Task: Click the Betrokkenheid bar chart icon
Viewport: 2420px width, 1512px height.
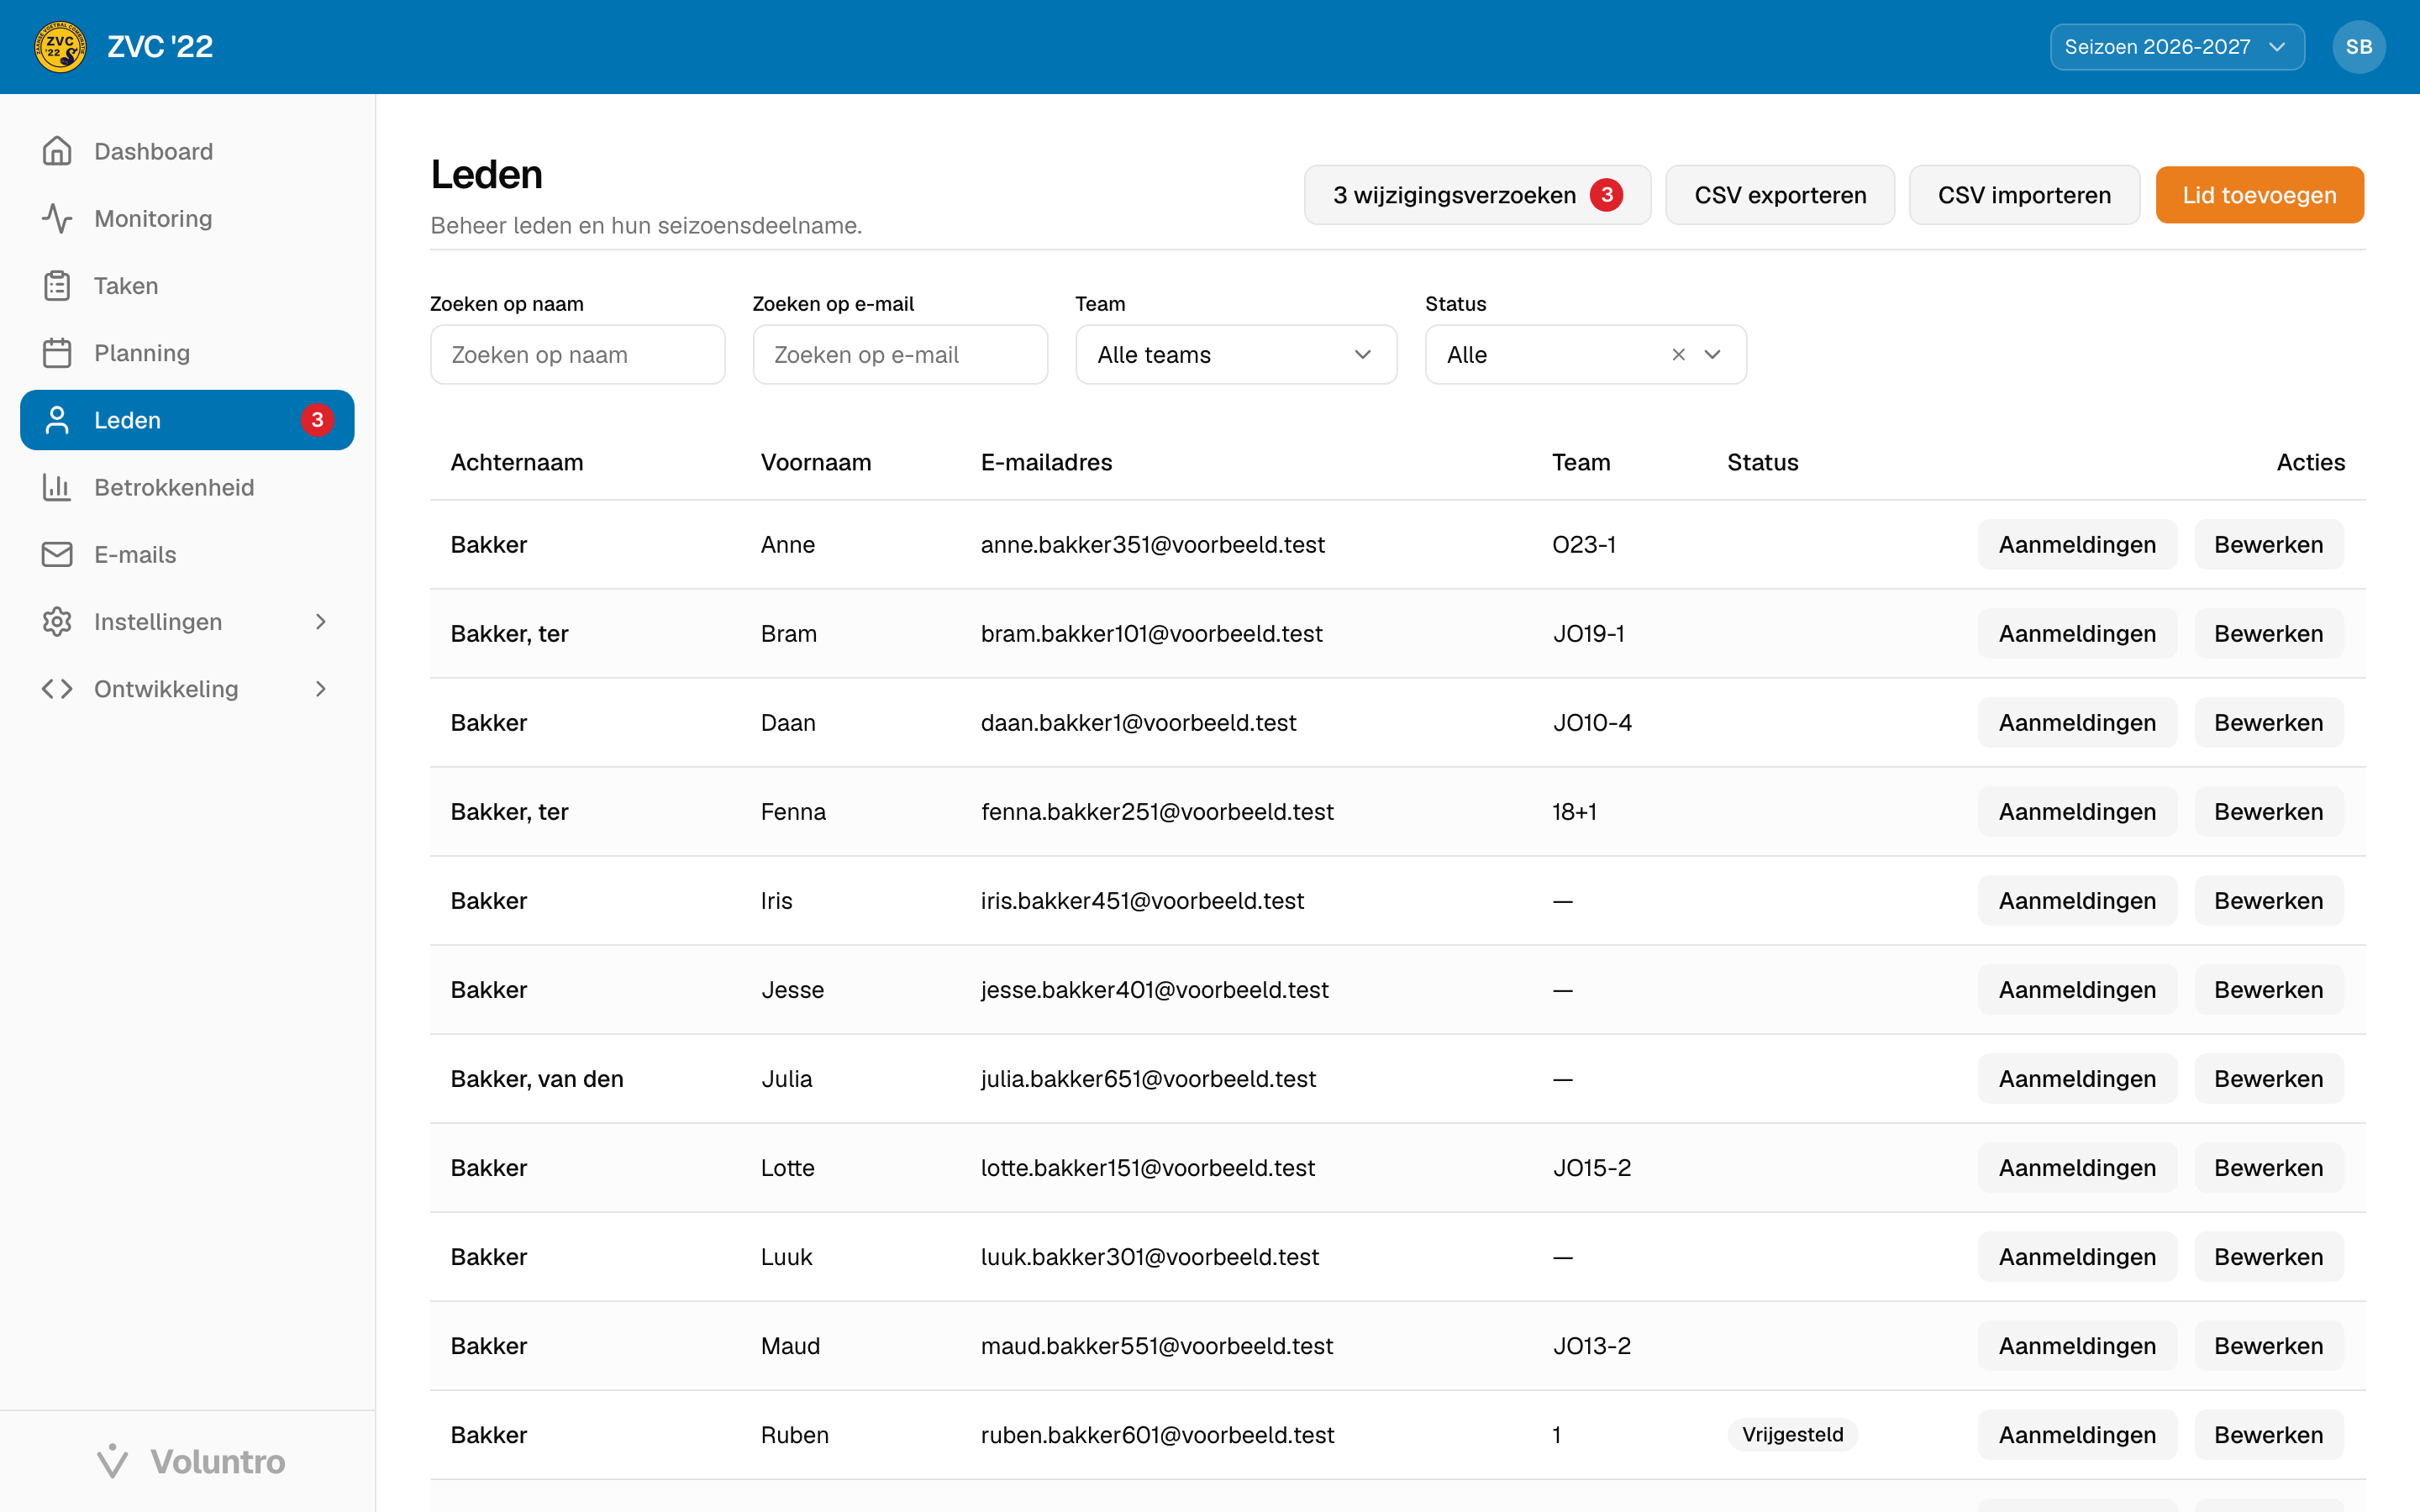Action: pyautogui.click(x=57, y=487)
